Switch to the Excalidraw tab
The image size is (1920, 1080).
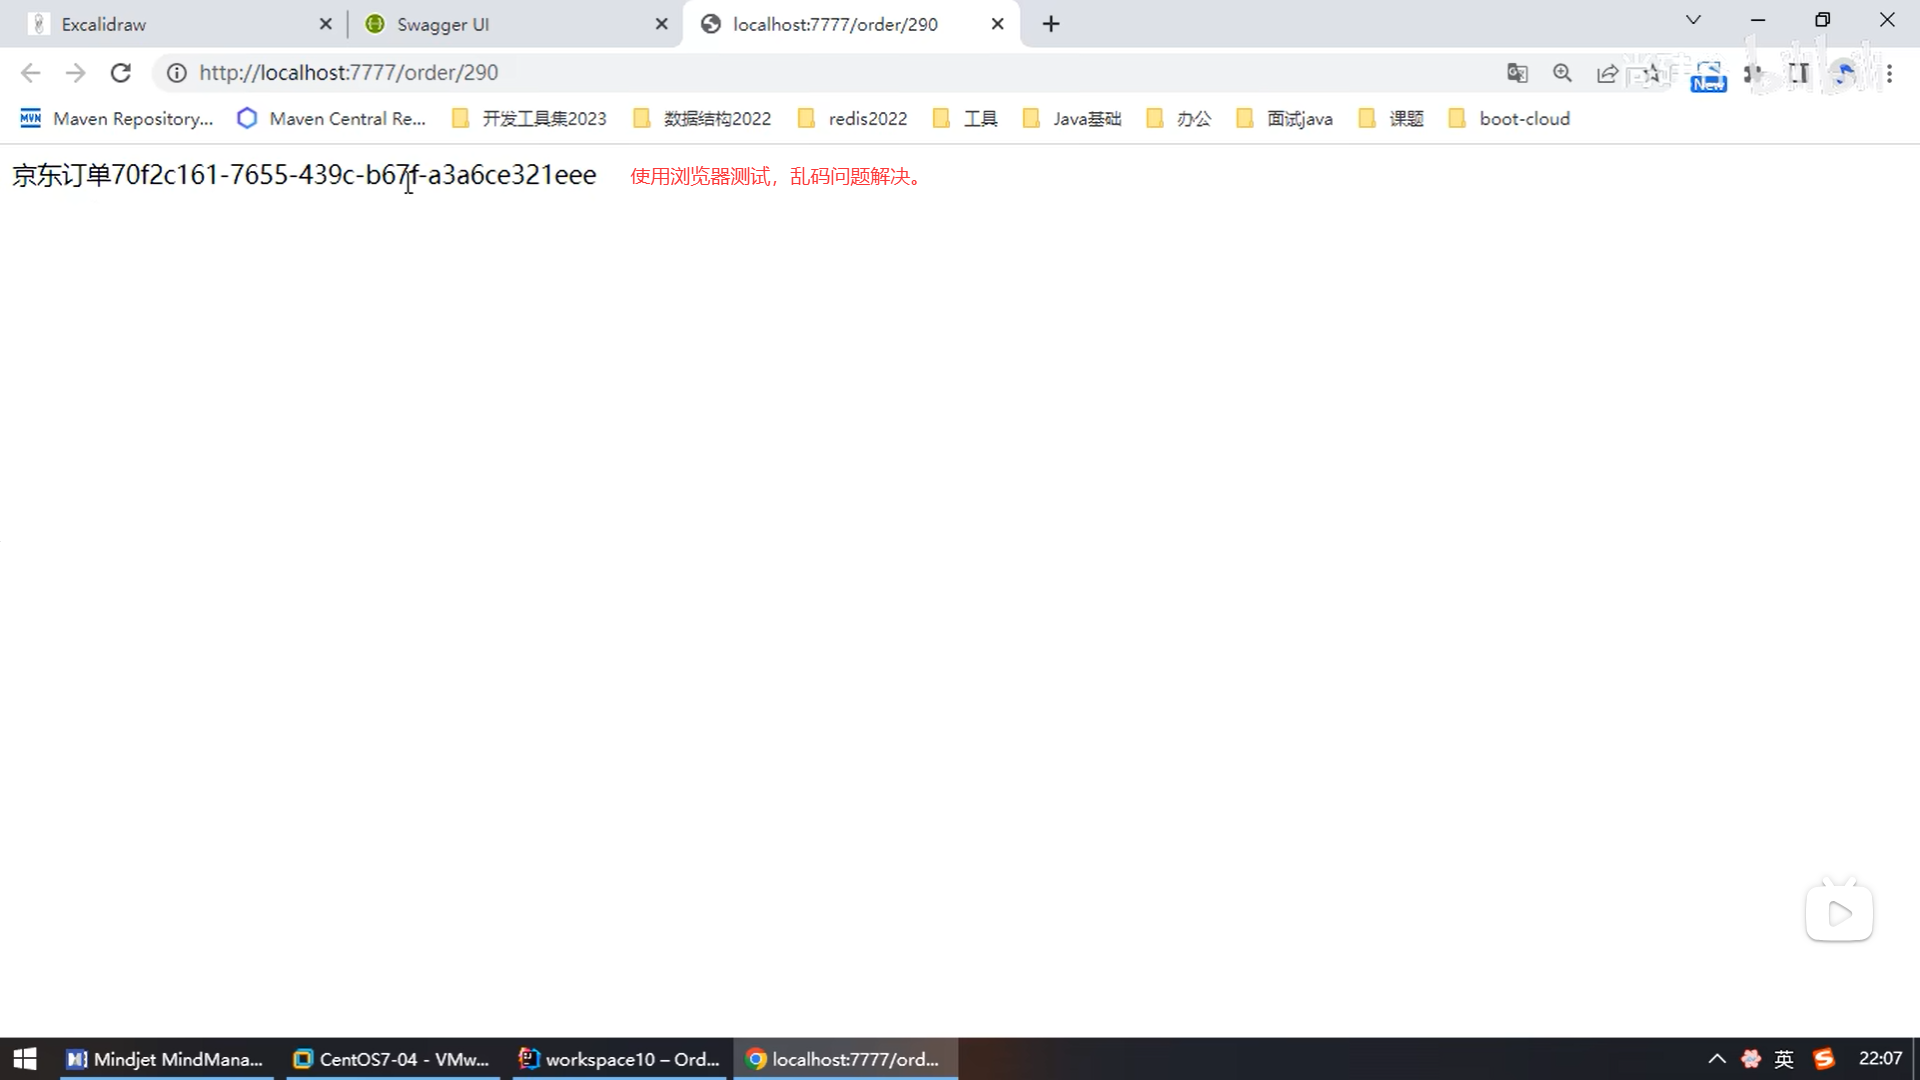point(170,24)
